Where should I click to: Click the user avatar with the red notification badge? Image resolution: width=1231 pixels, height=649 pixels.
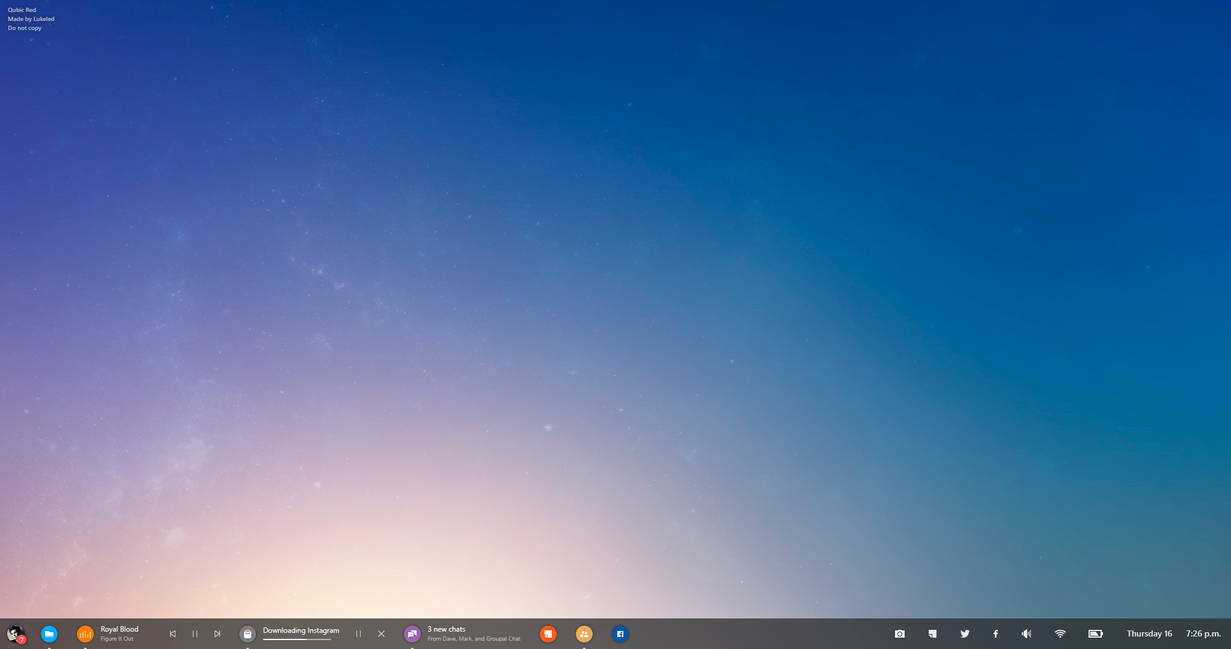[x=14, y=633]
